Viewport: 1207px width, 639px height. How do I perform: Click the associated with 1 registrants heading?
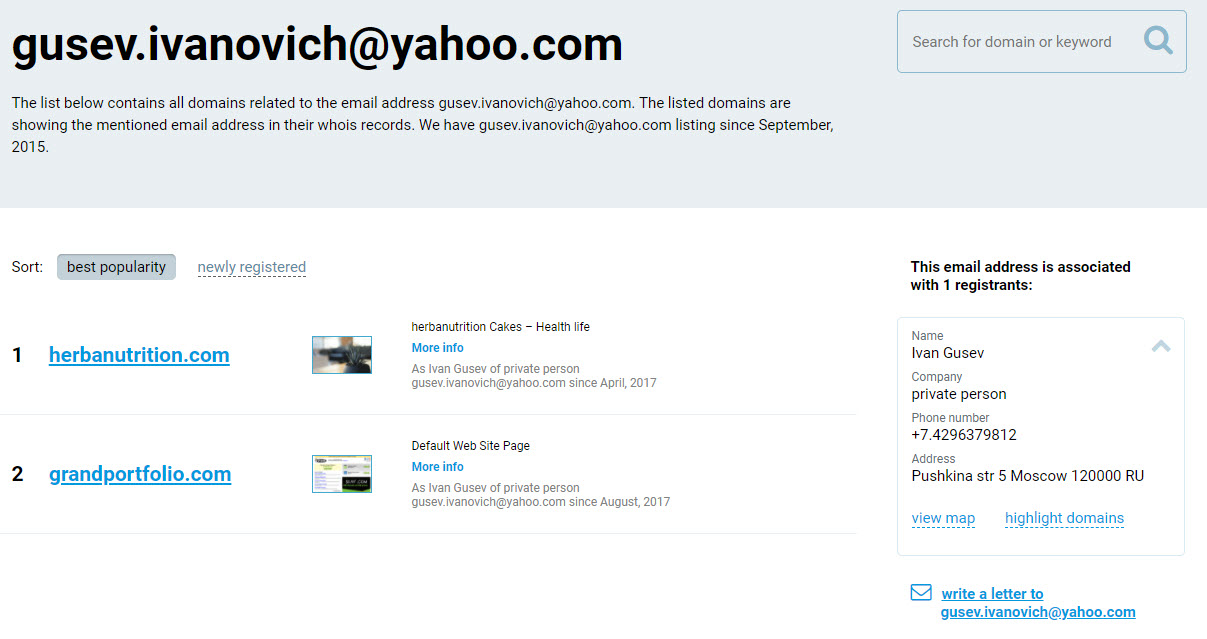click(x=1021, y=276)
